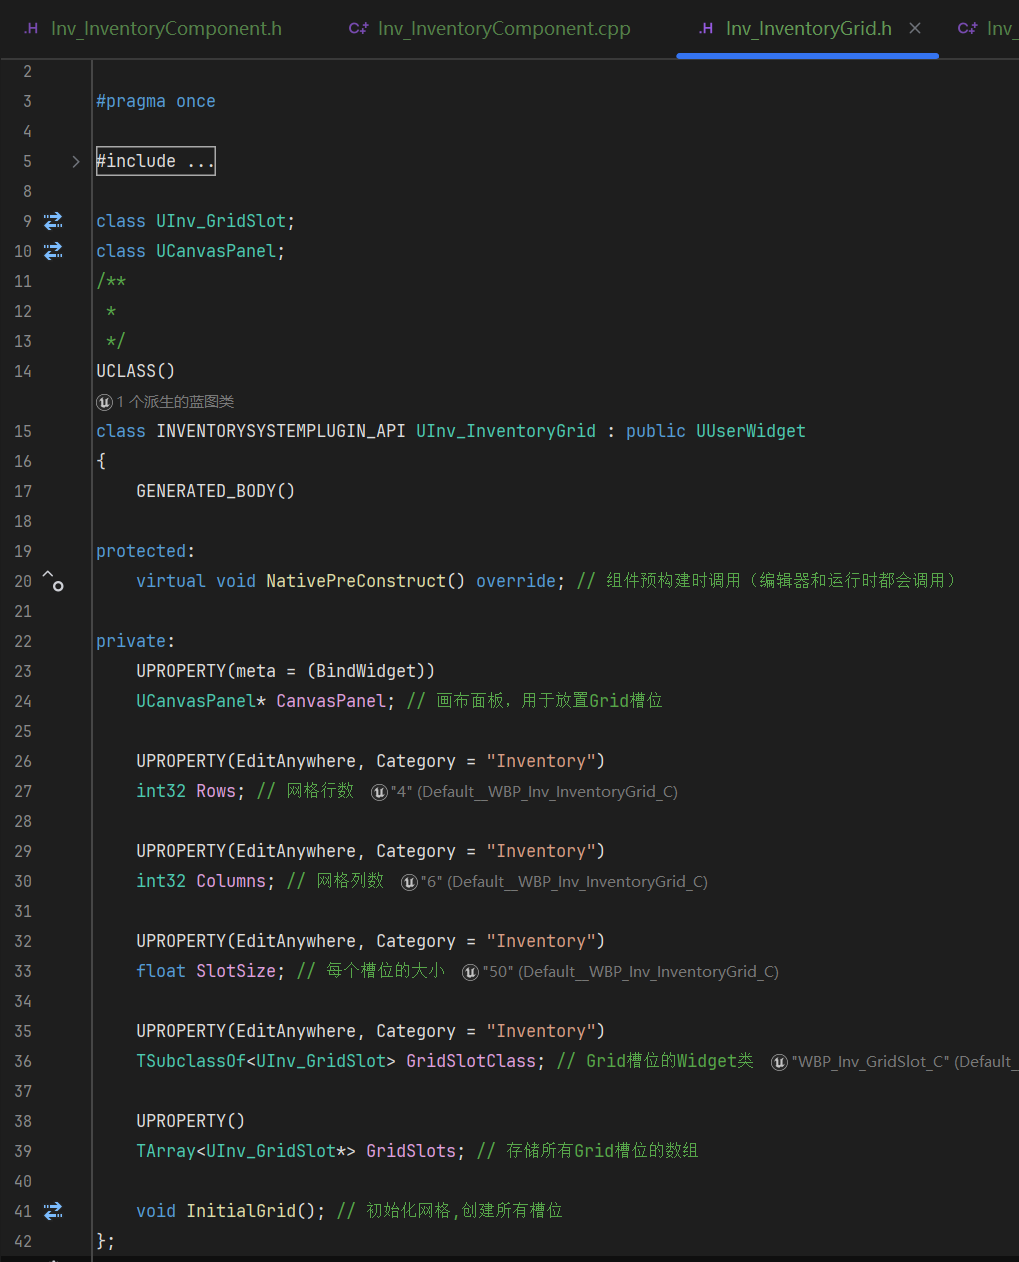This screenshot has width=1019, height=1262.
Task: Click Unreal icon before derived blueprint hint
Action: point(104,402)
